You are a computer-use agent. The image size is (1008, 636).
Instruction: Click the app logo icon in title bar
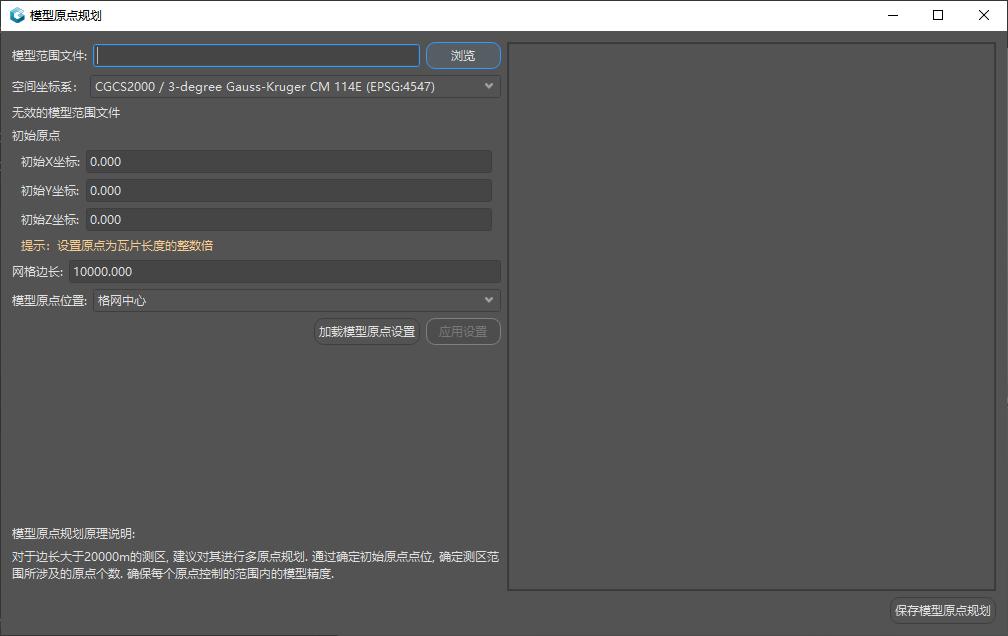tap(17, 15)
